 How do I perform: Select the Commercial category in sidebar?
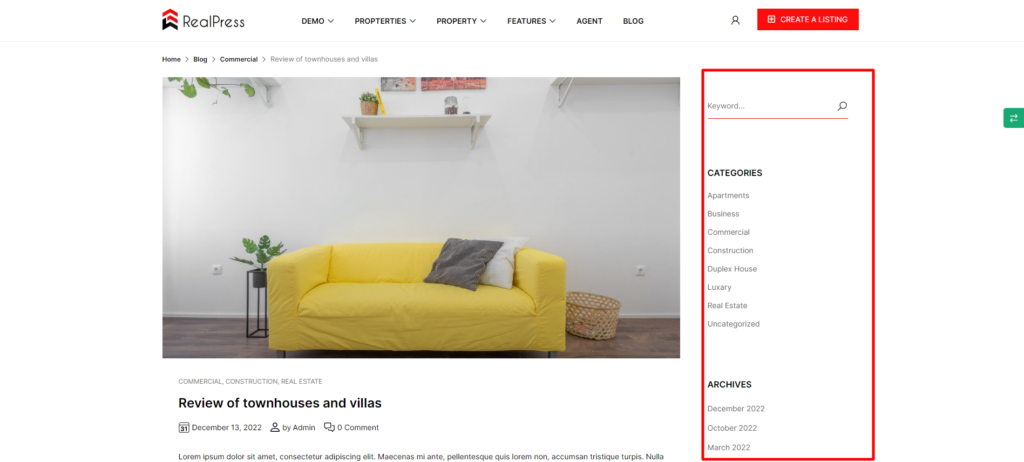pyautogui.click(x=728, y=232)
